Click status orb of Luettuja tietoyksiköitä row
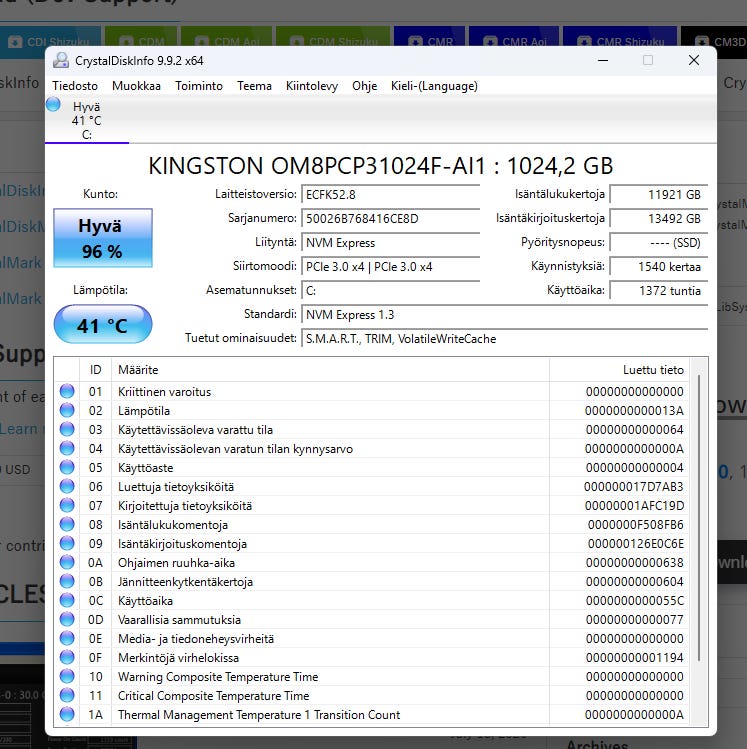This screenshot has height=749, width=747. coord(67,486)
